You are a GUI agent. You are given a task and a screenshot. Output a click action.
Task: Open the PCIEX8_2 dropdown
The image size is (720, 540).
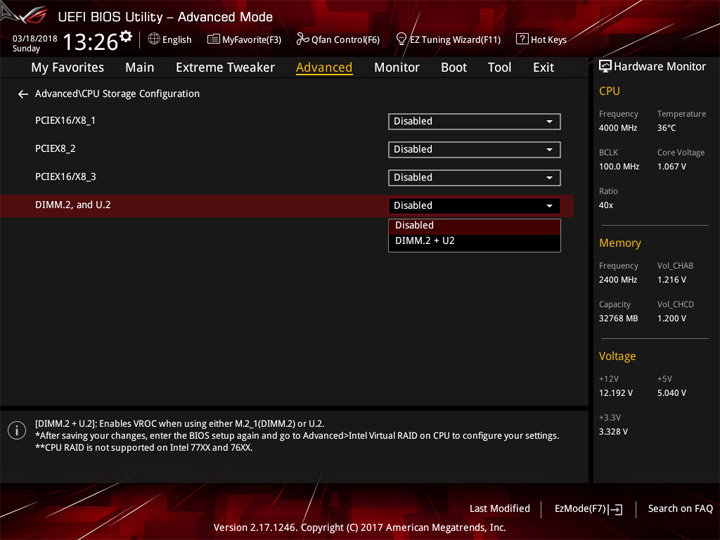click(x=474, y=149)
